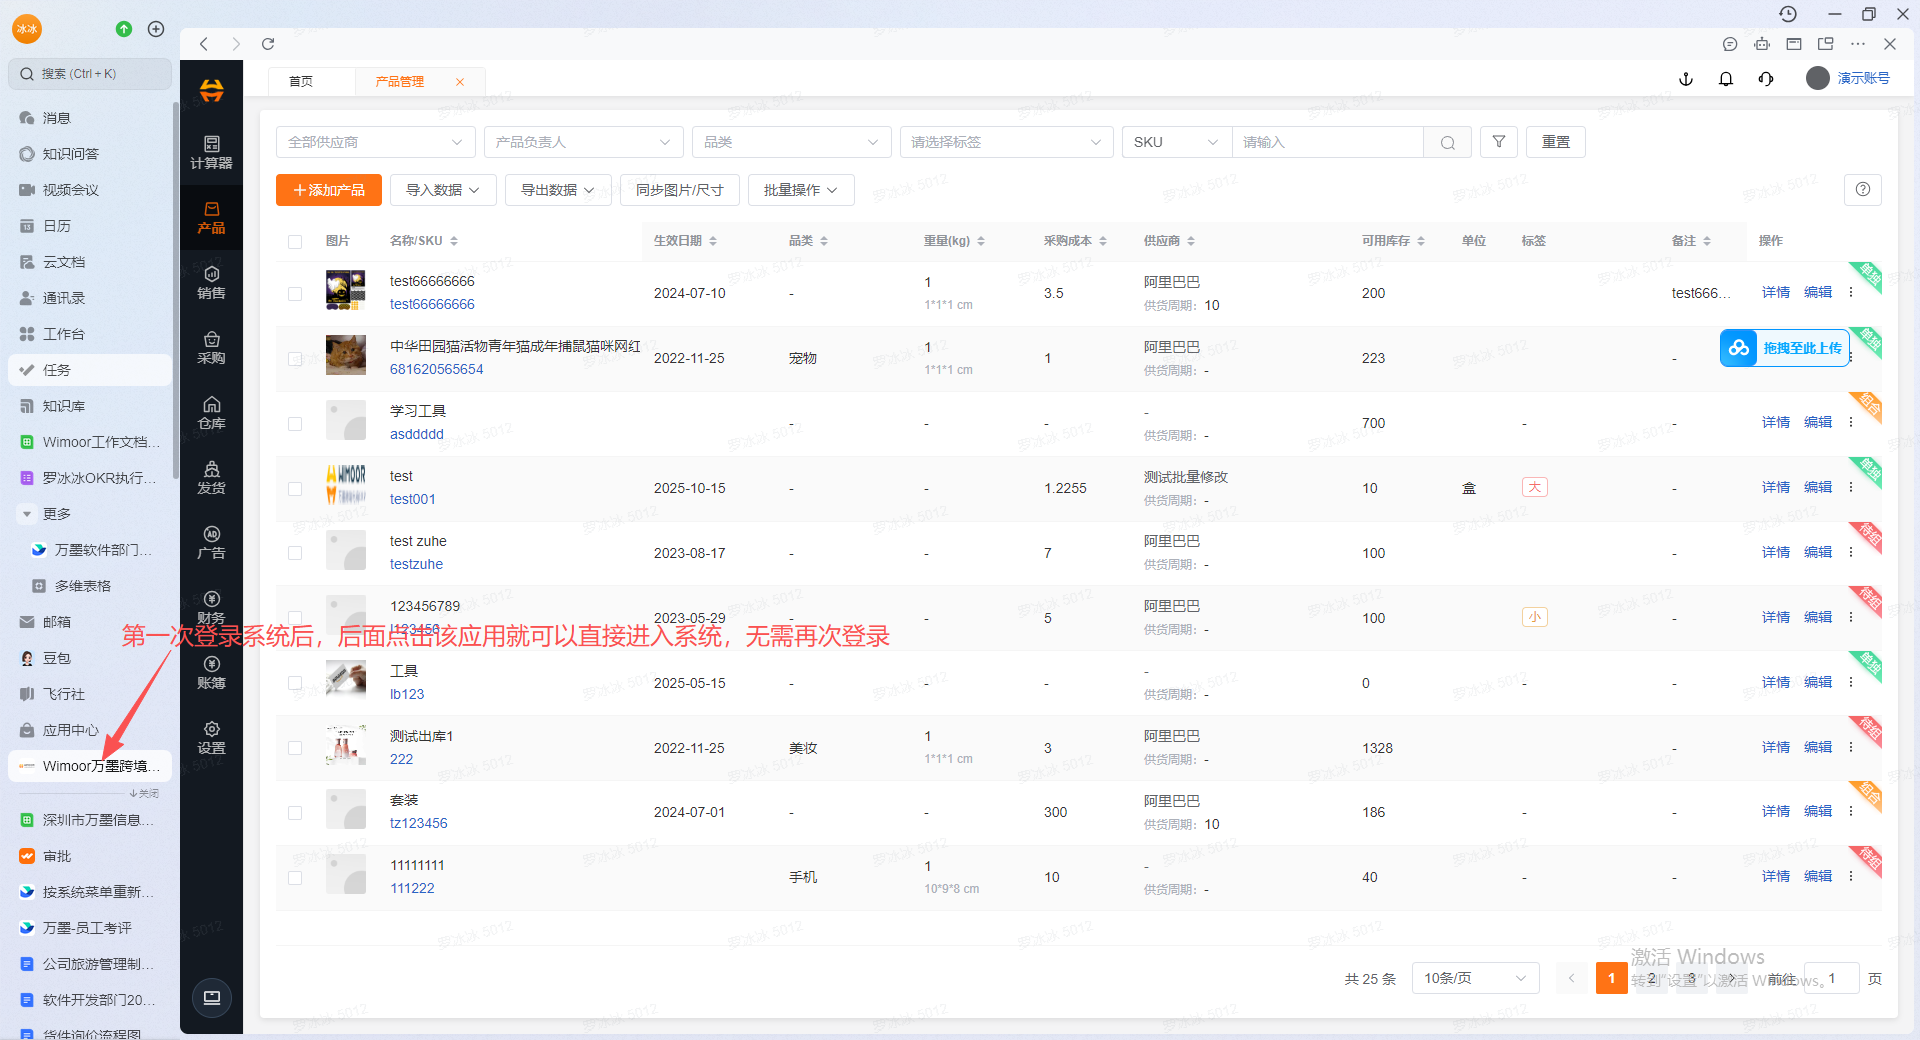Open the 10条/页 page size dropdown
The height and width of the screenshot is (1040, 1920).
(x=1474, y=978)
